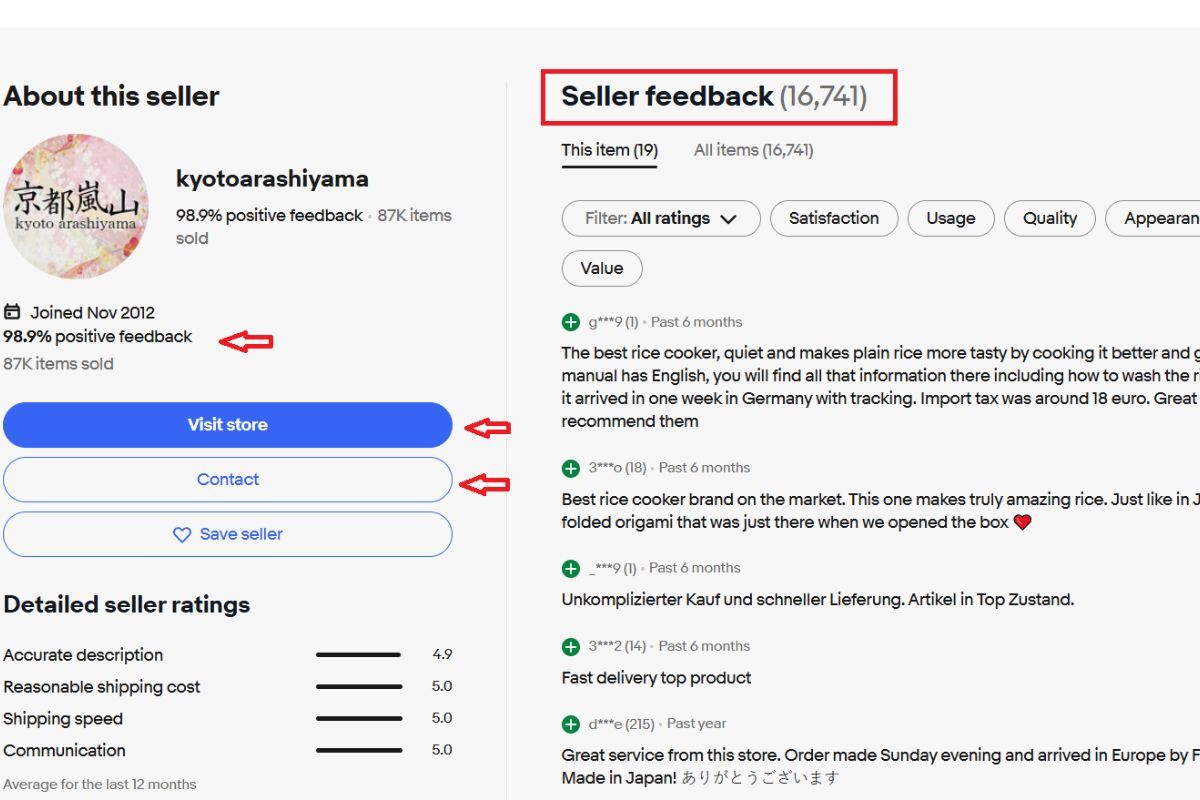Select the Satisfaction filter chip
This screenshot has height=800, width=1200.
coord(834,218)
